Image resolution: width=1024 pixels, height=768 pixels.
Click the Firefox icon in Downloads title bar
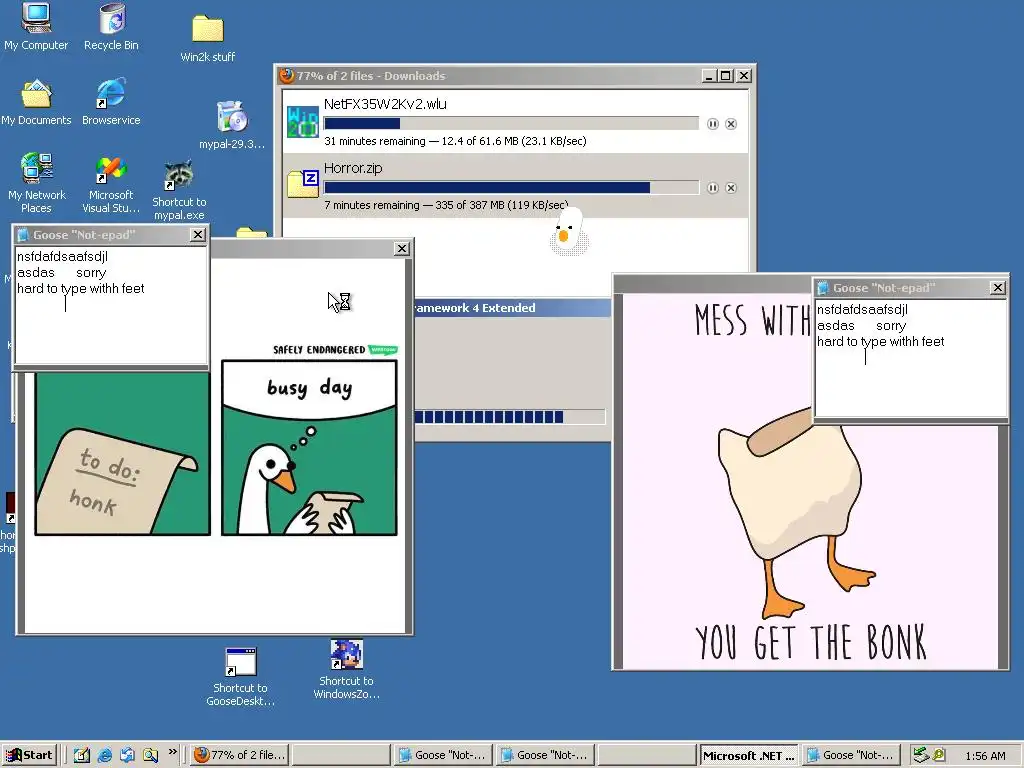point(286,76)
